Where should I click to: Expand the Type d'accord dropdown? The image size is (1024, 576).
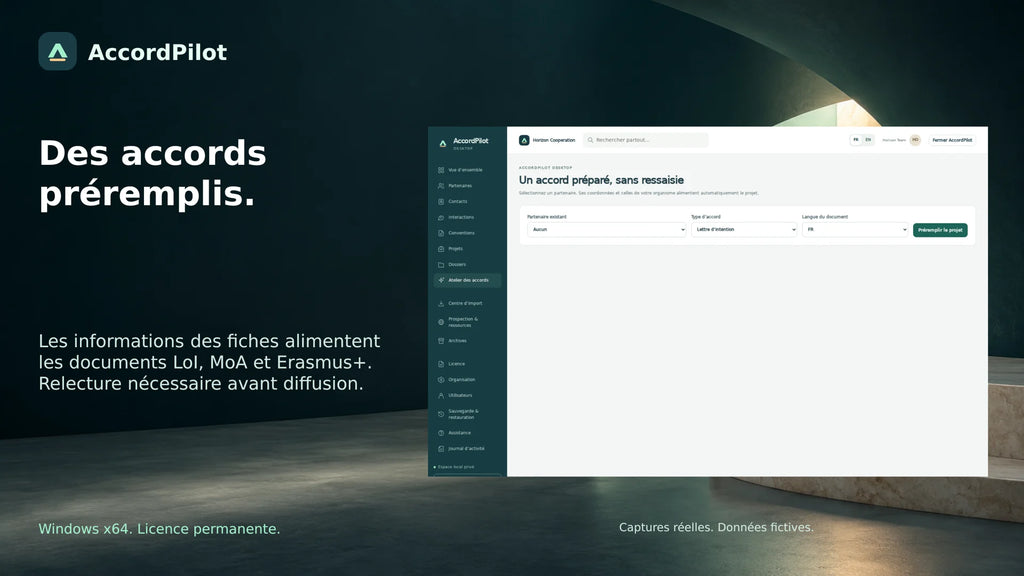744,230
